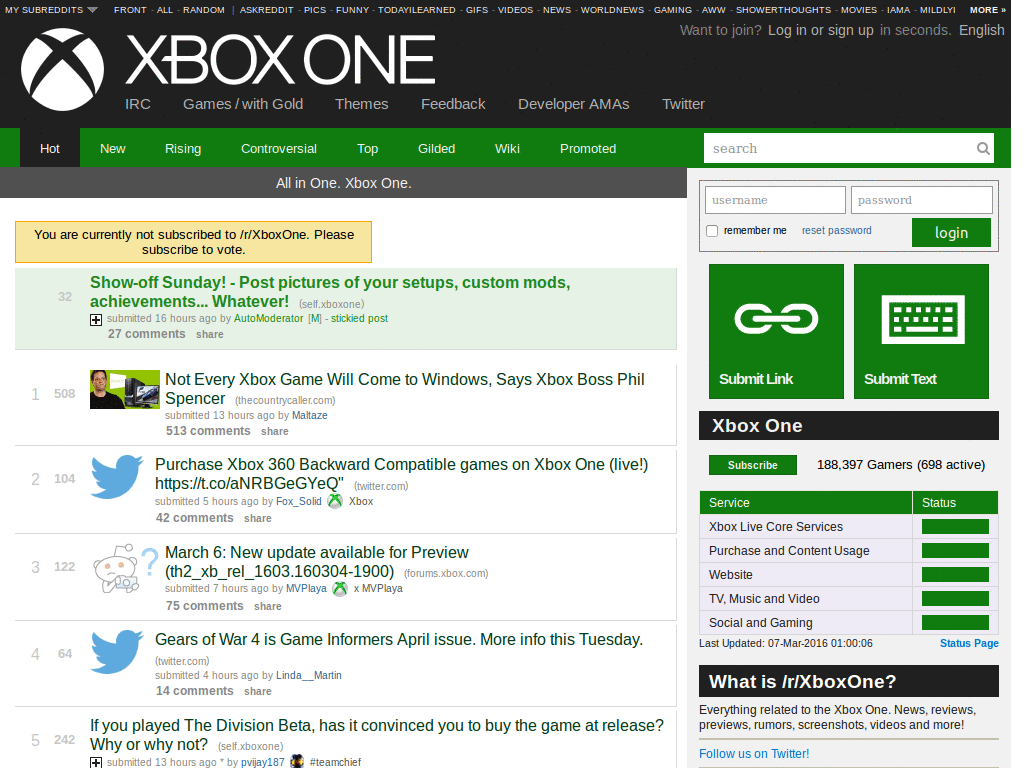This screenshot has width=1024, height=768.
Task: Open AutoModerator user profile
Action: pyautogui.click(x=268, y=319)
